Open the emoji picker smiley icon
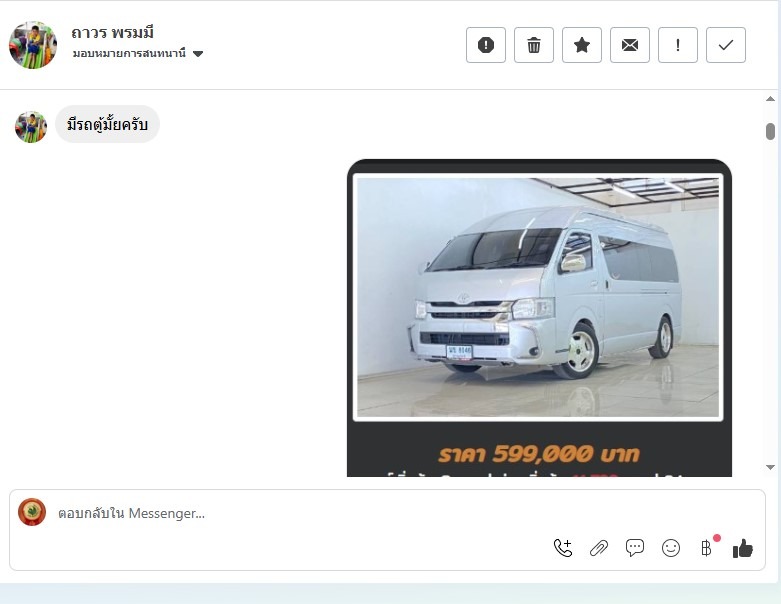Image resolution: width=781 pixels, height=604 pixels. pyautogui.click(x=670, y=548)
